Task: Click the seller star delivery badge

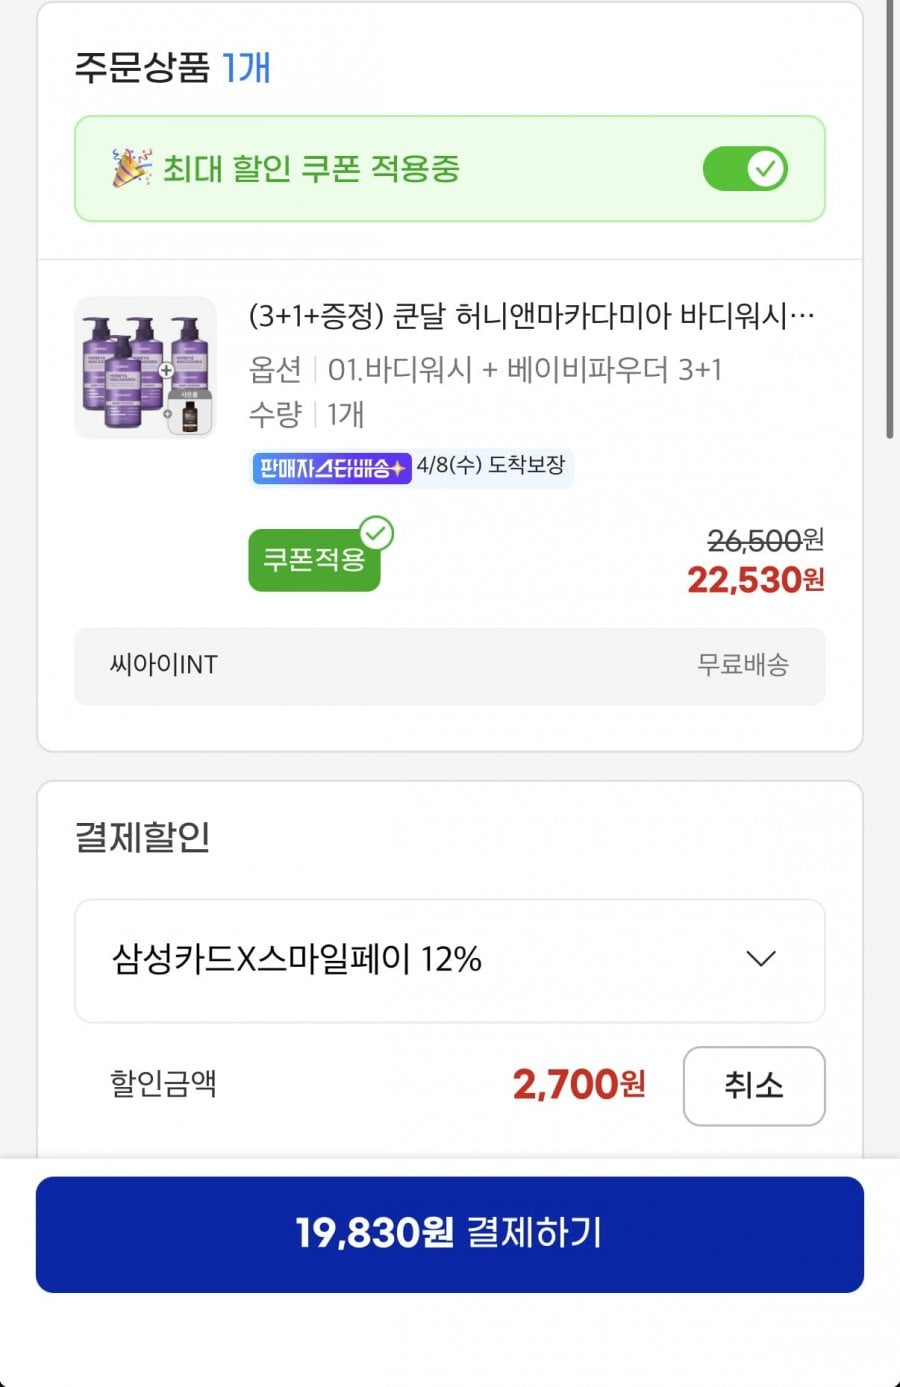Action: [331, 467]
